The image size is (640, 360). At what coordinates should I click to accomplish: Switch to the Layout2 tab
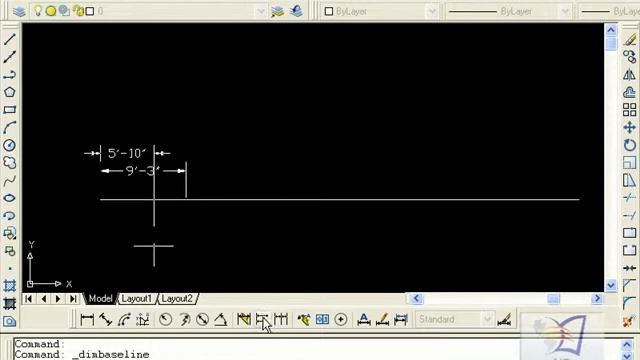point(177,299)
